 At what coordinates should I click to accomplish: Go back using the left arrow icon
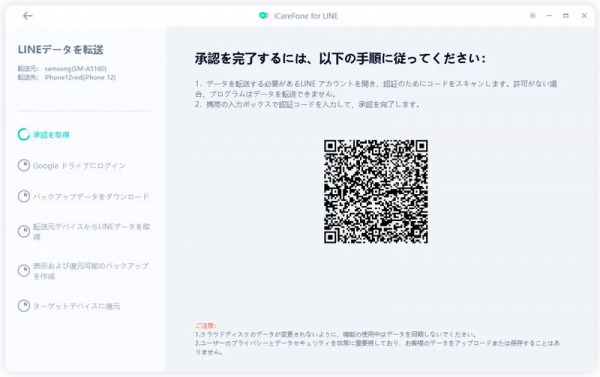point(28,16)
